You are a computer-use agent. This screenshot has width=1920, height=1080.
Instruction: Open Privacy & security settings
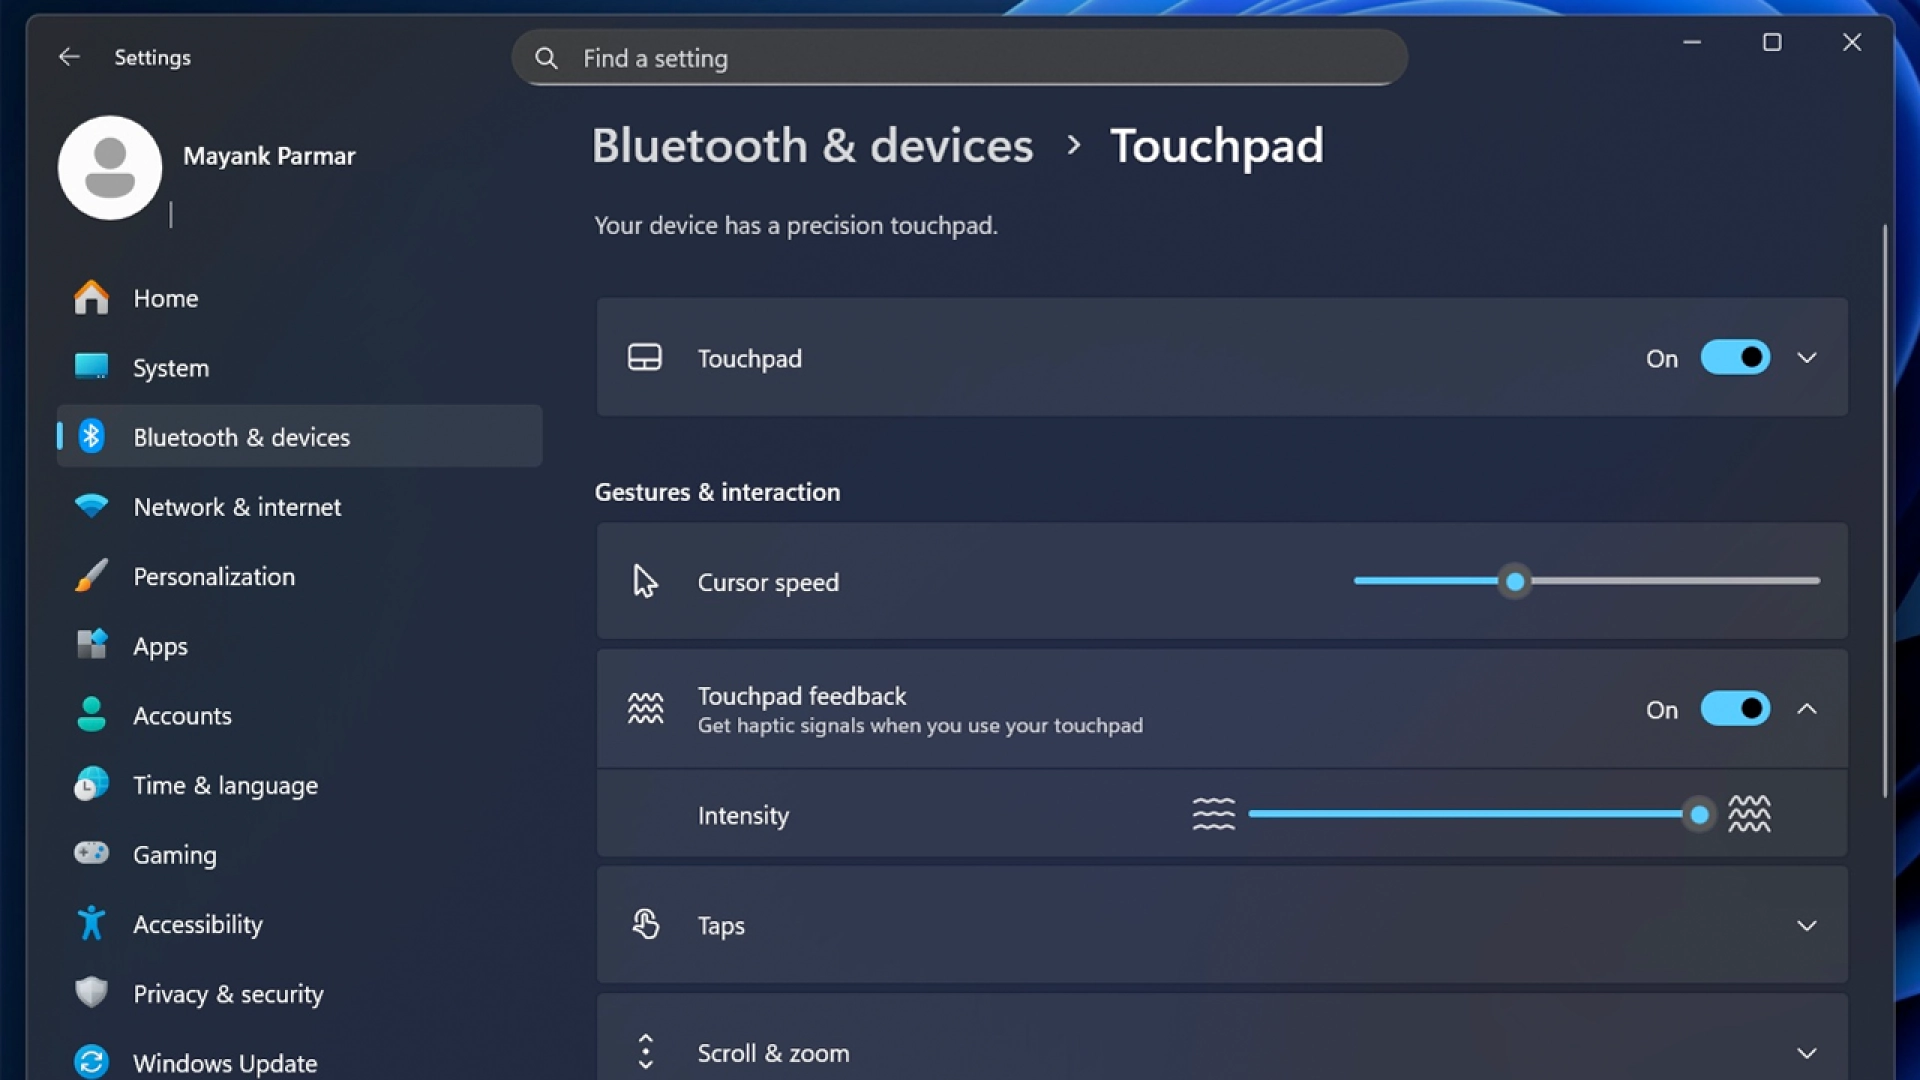tap(91, 993)
